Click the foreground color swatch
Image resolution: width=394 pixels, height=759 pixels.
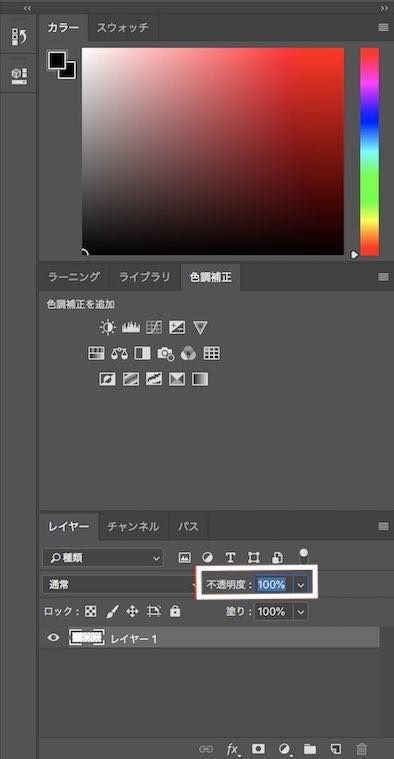point(56,60)
